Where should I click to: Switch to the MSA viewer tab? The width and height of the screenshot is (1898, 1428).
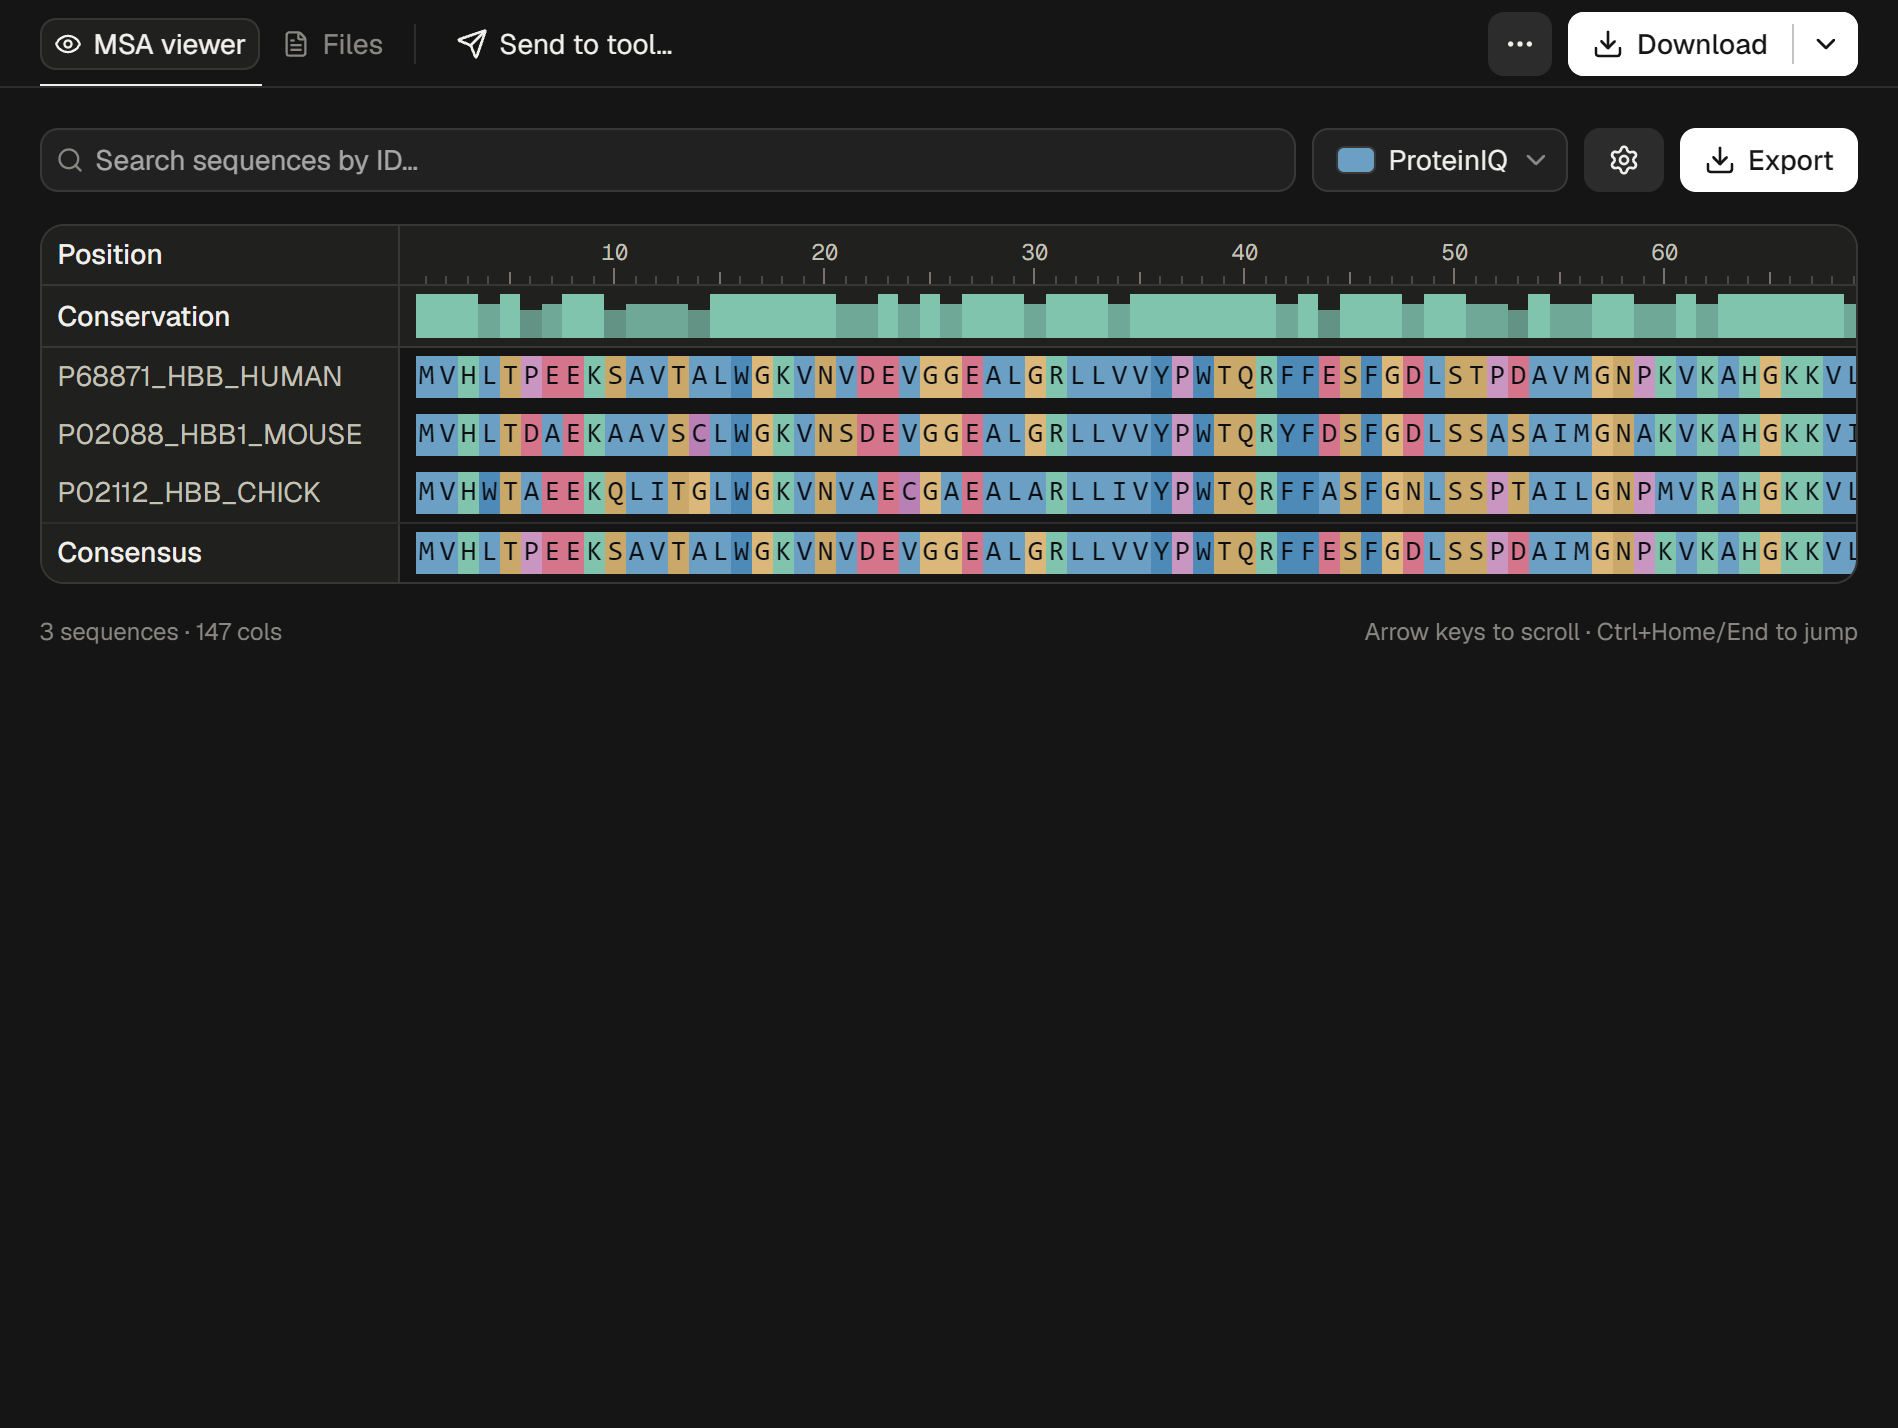(150, 44)
